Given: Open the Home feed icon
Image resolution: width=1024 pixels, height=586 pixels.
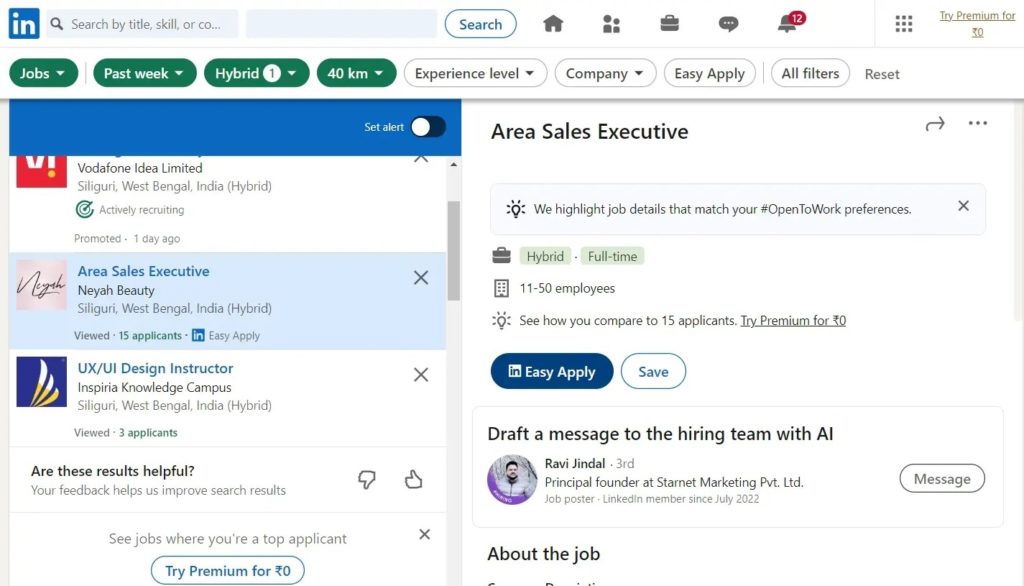Looking at the screenshot, I should tap(553, 22).
